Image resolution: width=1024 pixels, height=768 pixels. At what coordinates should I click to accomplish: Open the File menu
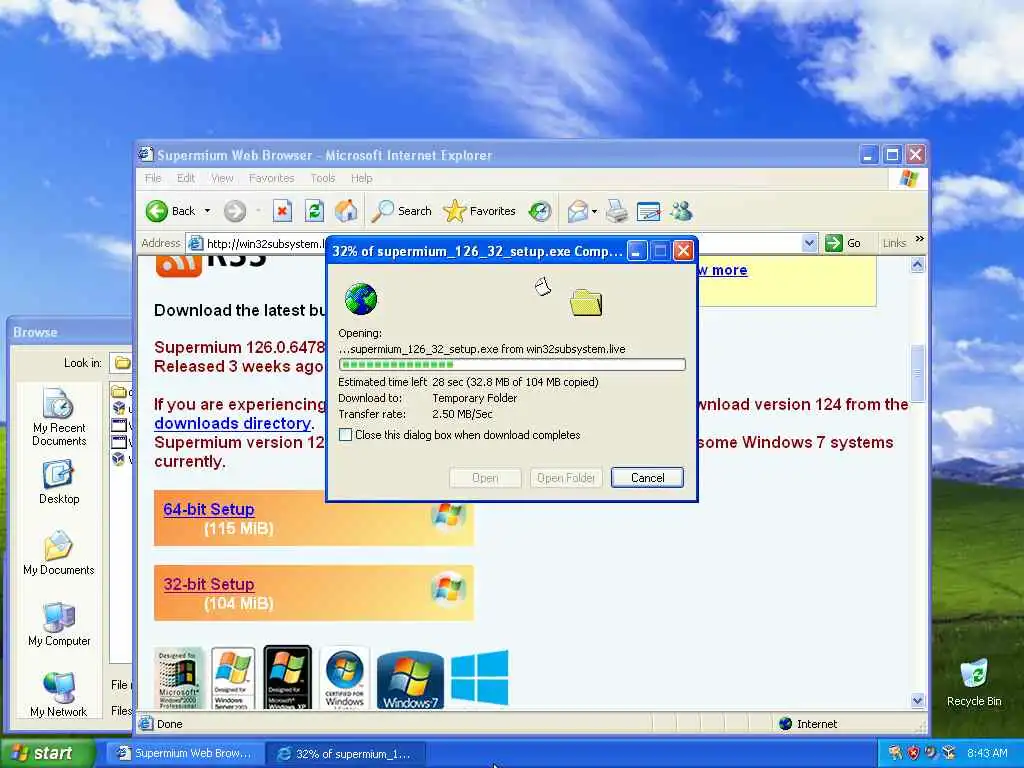[x=153, y=178]
